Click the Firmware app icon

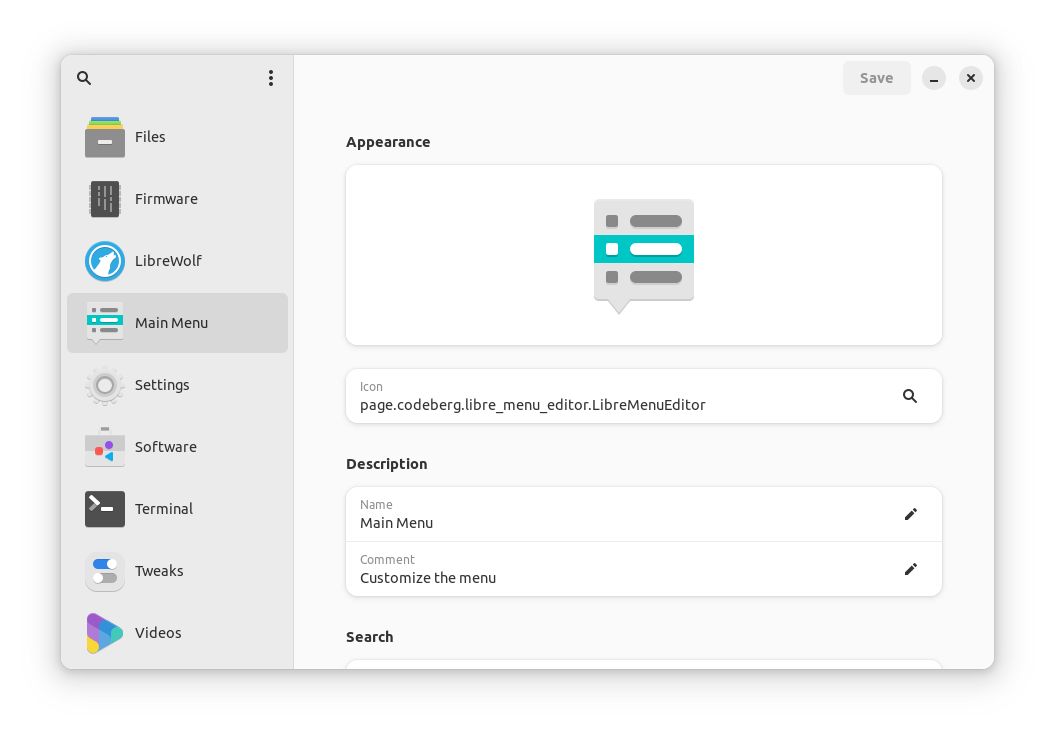point(105,199)
